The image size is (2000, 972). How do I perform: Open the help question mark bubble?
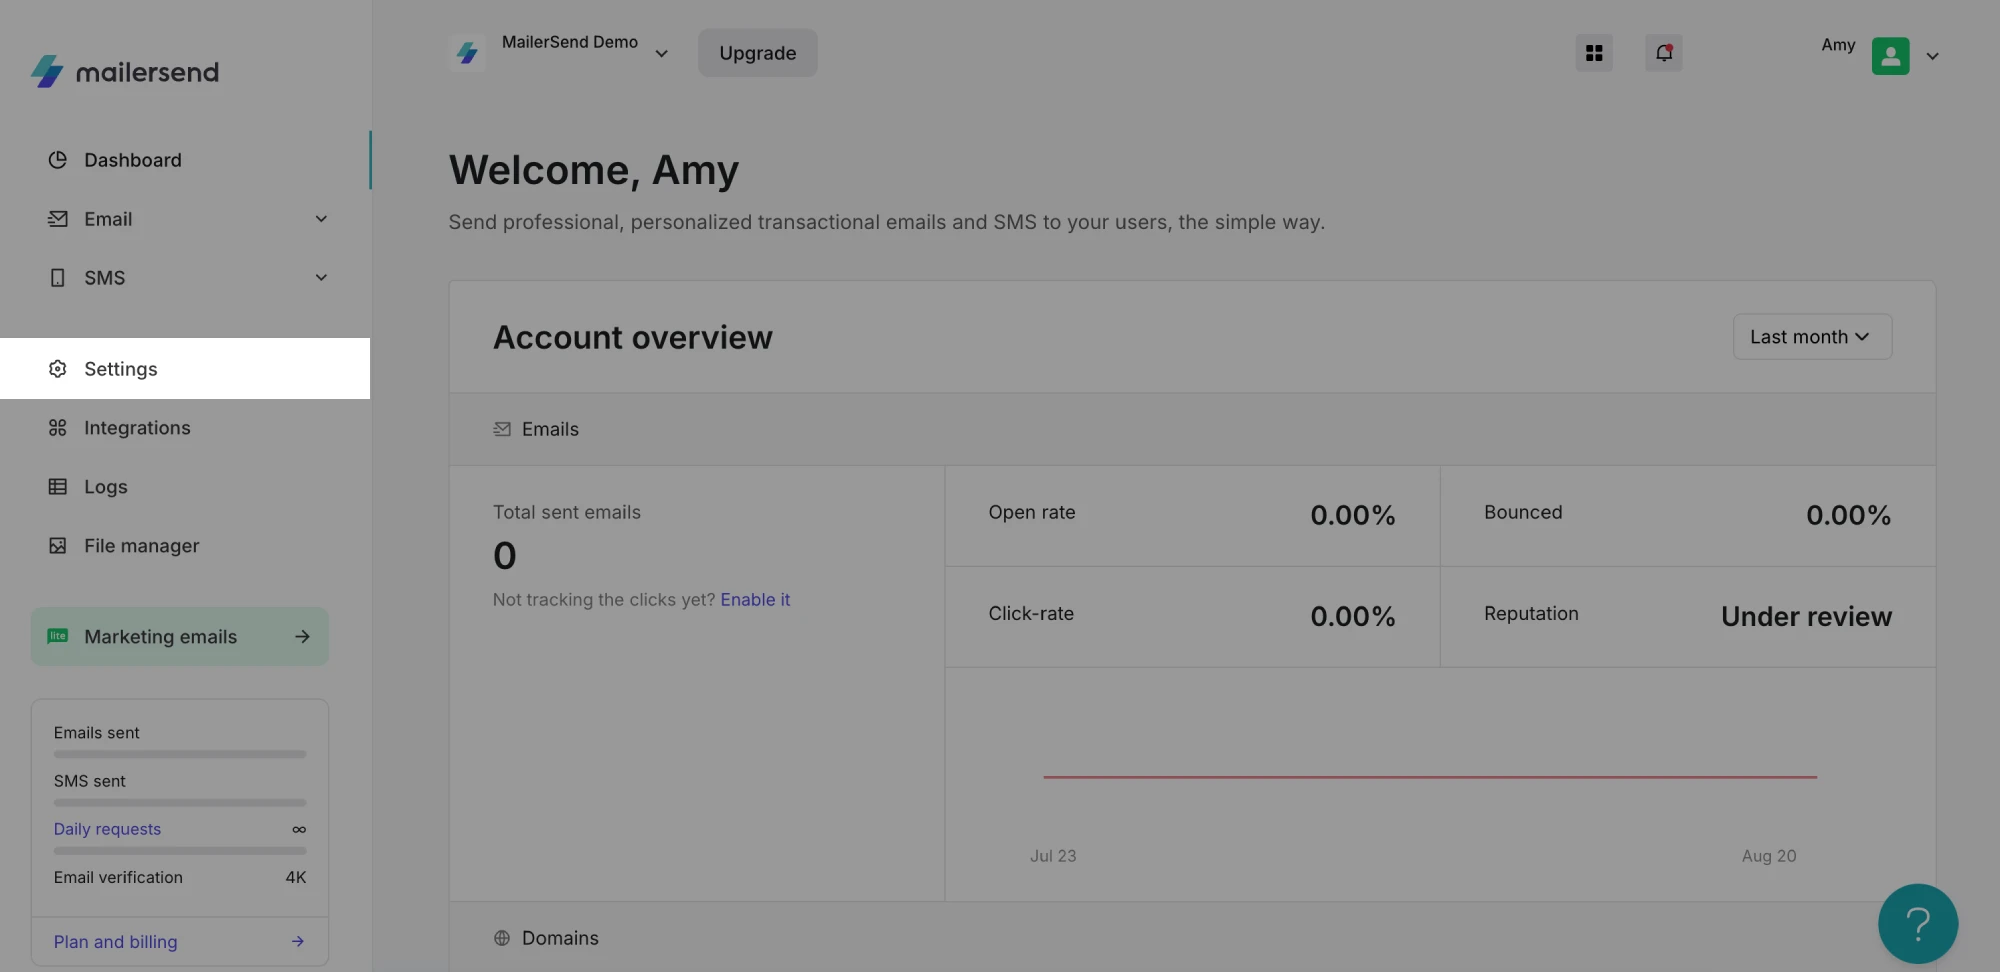pyautogui.click(x=1917, y=924)
